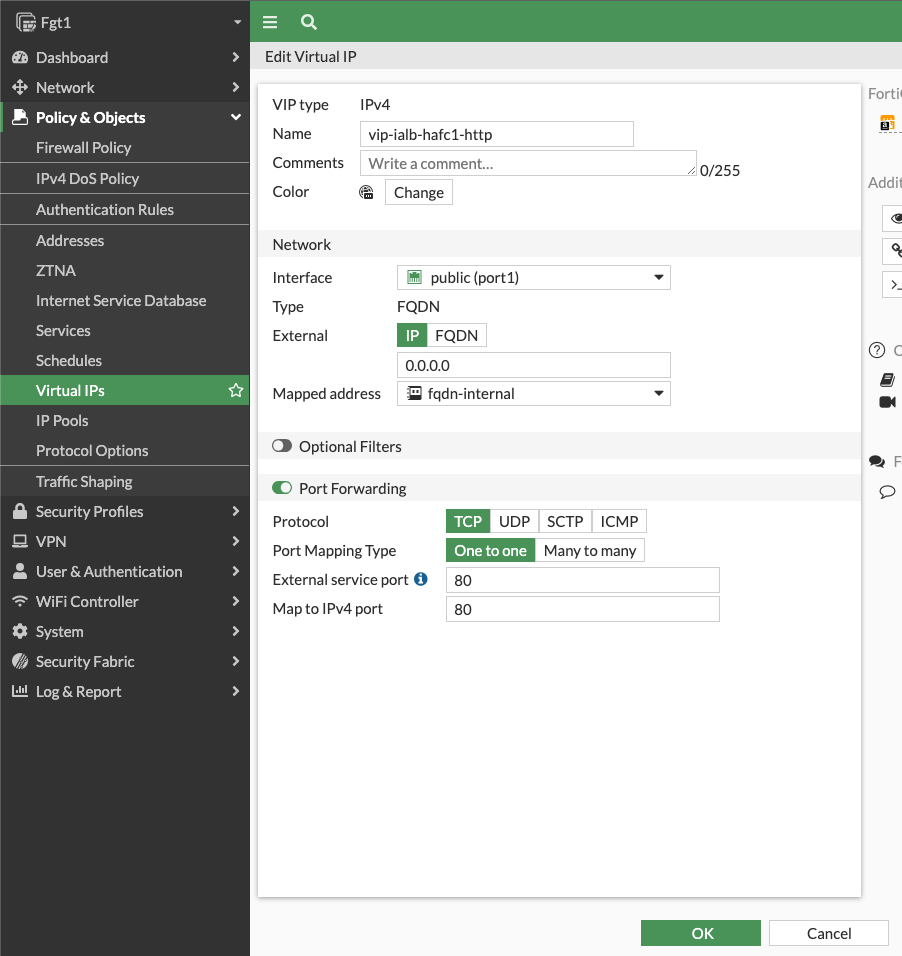
Task: Click the Policy & Objects icon
Action: pos(20,117)
